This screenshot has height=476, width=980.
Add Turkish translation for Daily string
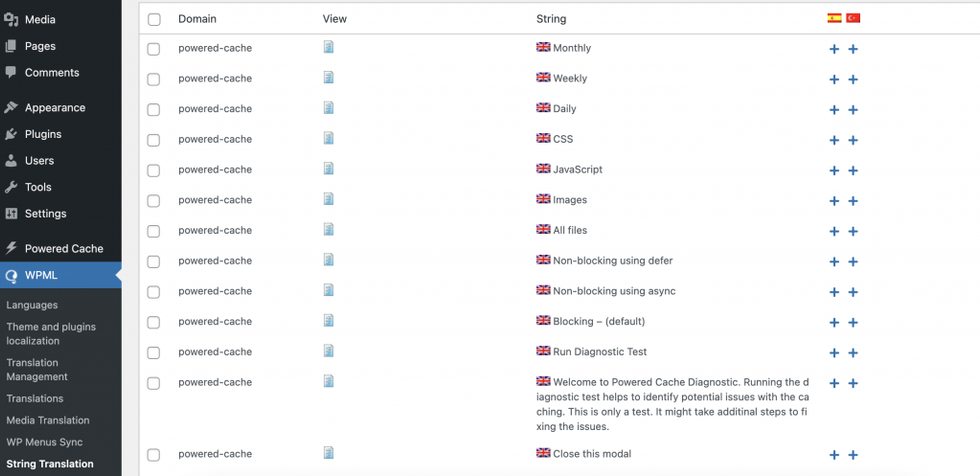pyautogui.click(x=853, y=110)
